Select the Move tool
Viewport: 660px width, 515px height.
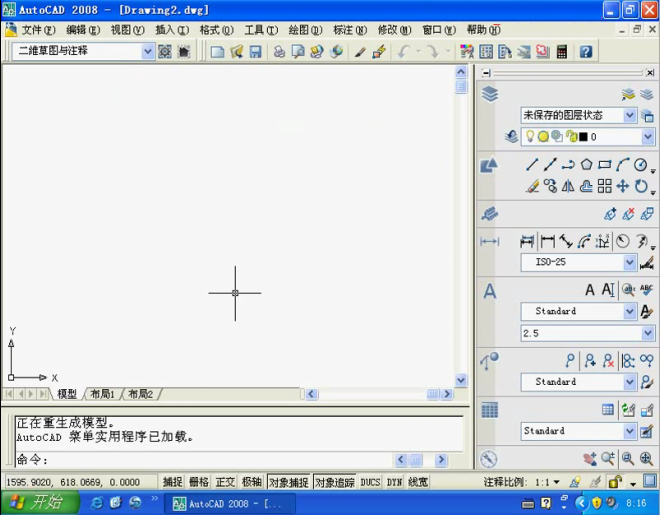(623, 186)
